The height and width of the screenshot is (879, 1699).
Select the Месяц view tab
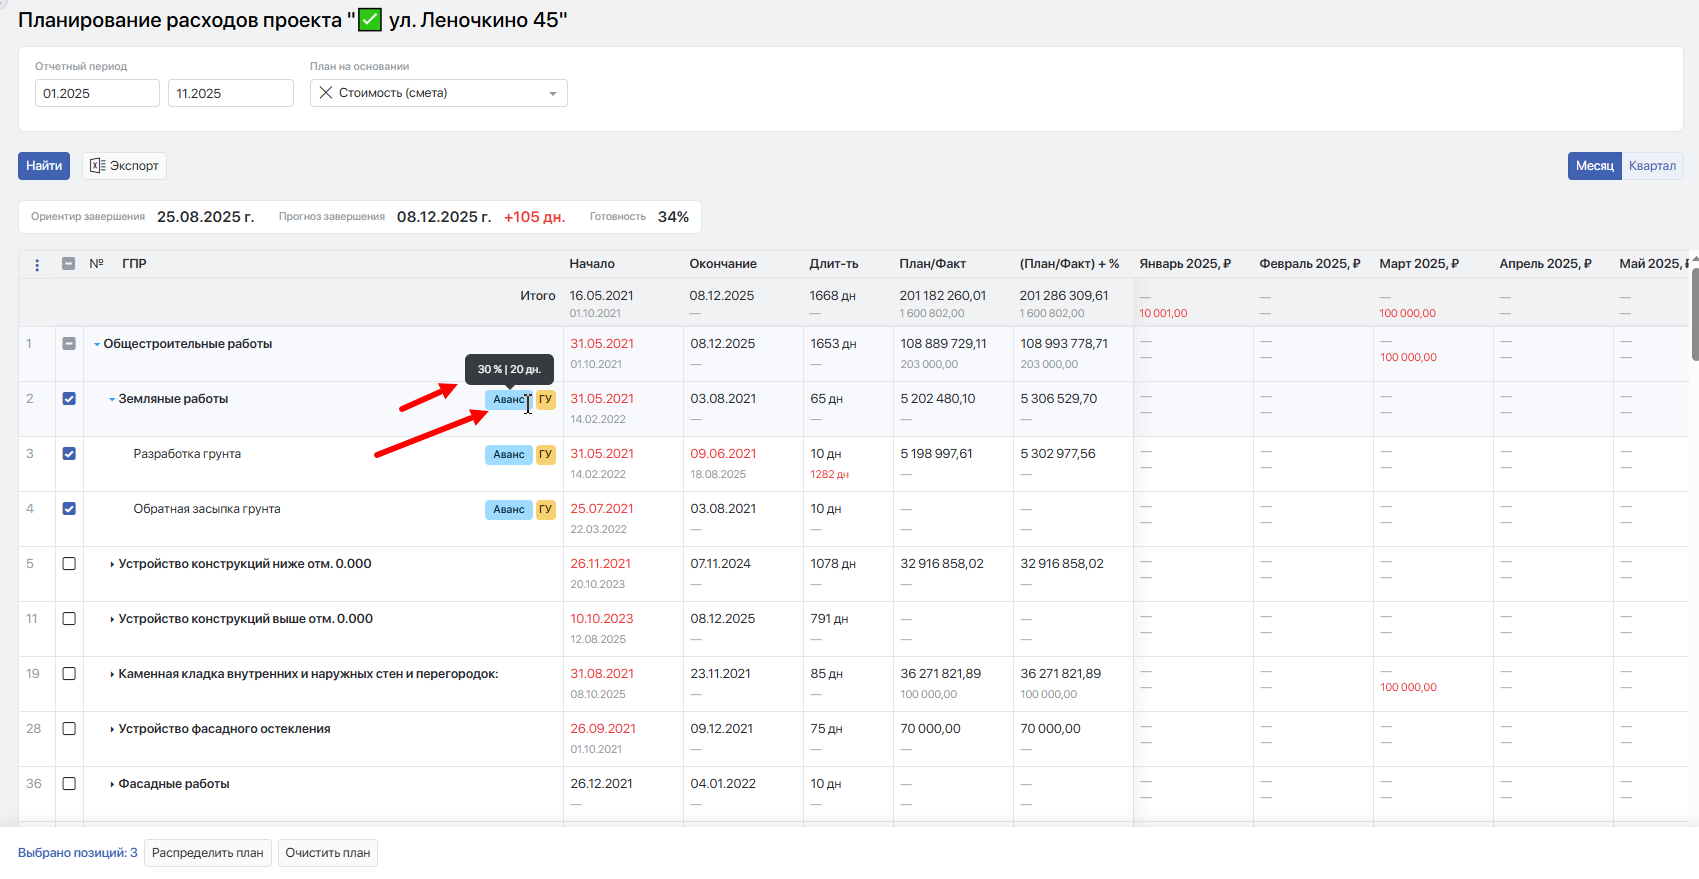[1594, 166]
